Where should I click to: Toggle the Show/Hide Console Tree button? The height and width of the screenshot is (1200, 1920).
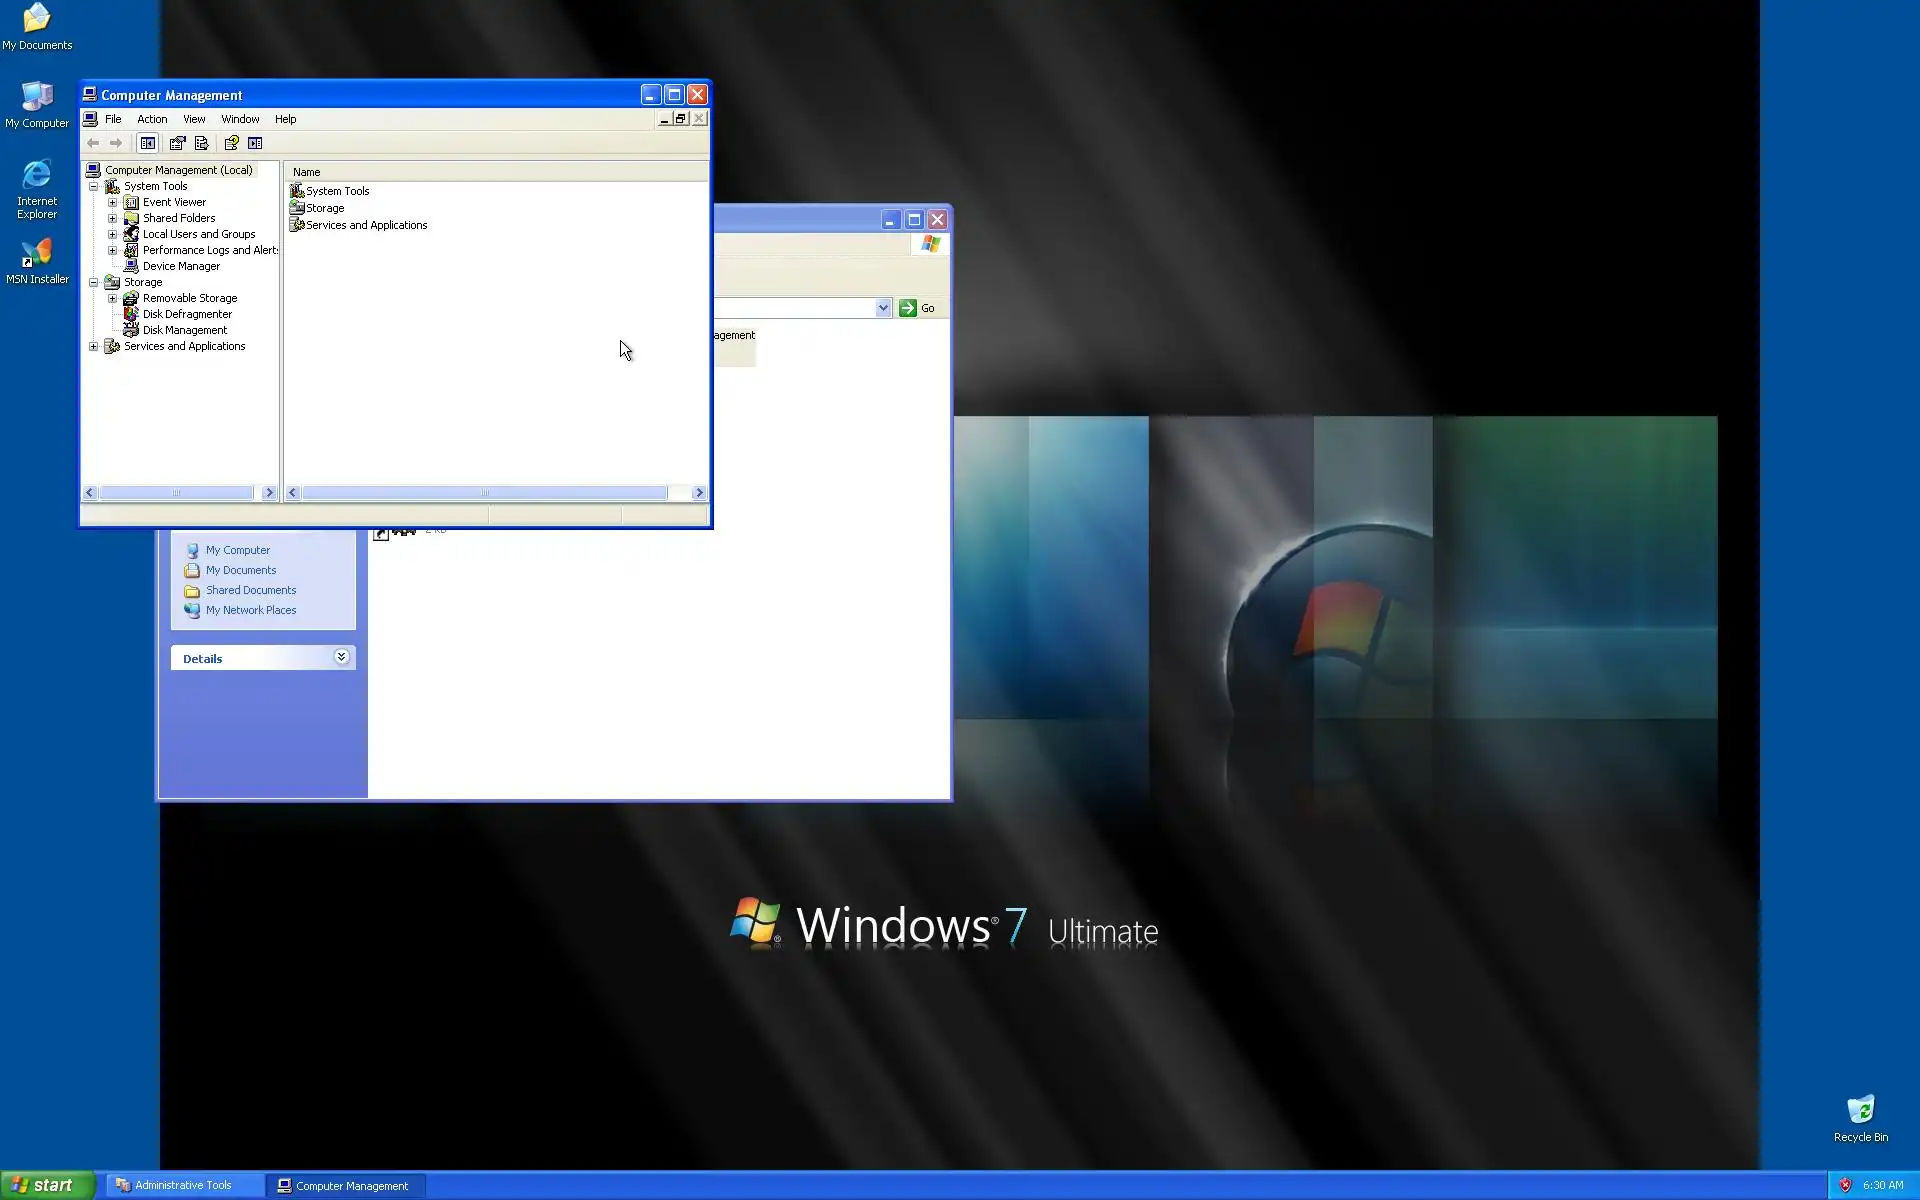click(148, 143)
